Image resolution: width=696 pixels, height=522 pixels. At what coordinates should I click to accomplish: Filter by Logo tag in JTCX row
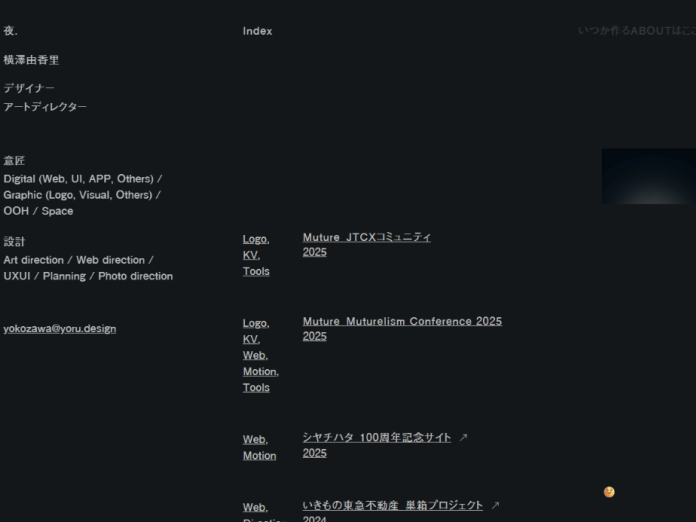coord(256,239)
